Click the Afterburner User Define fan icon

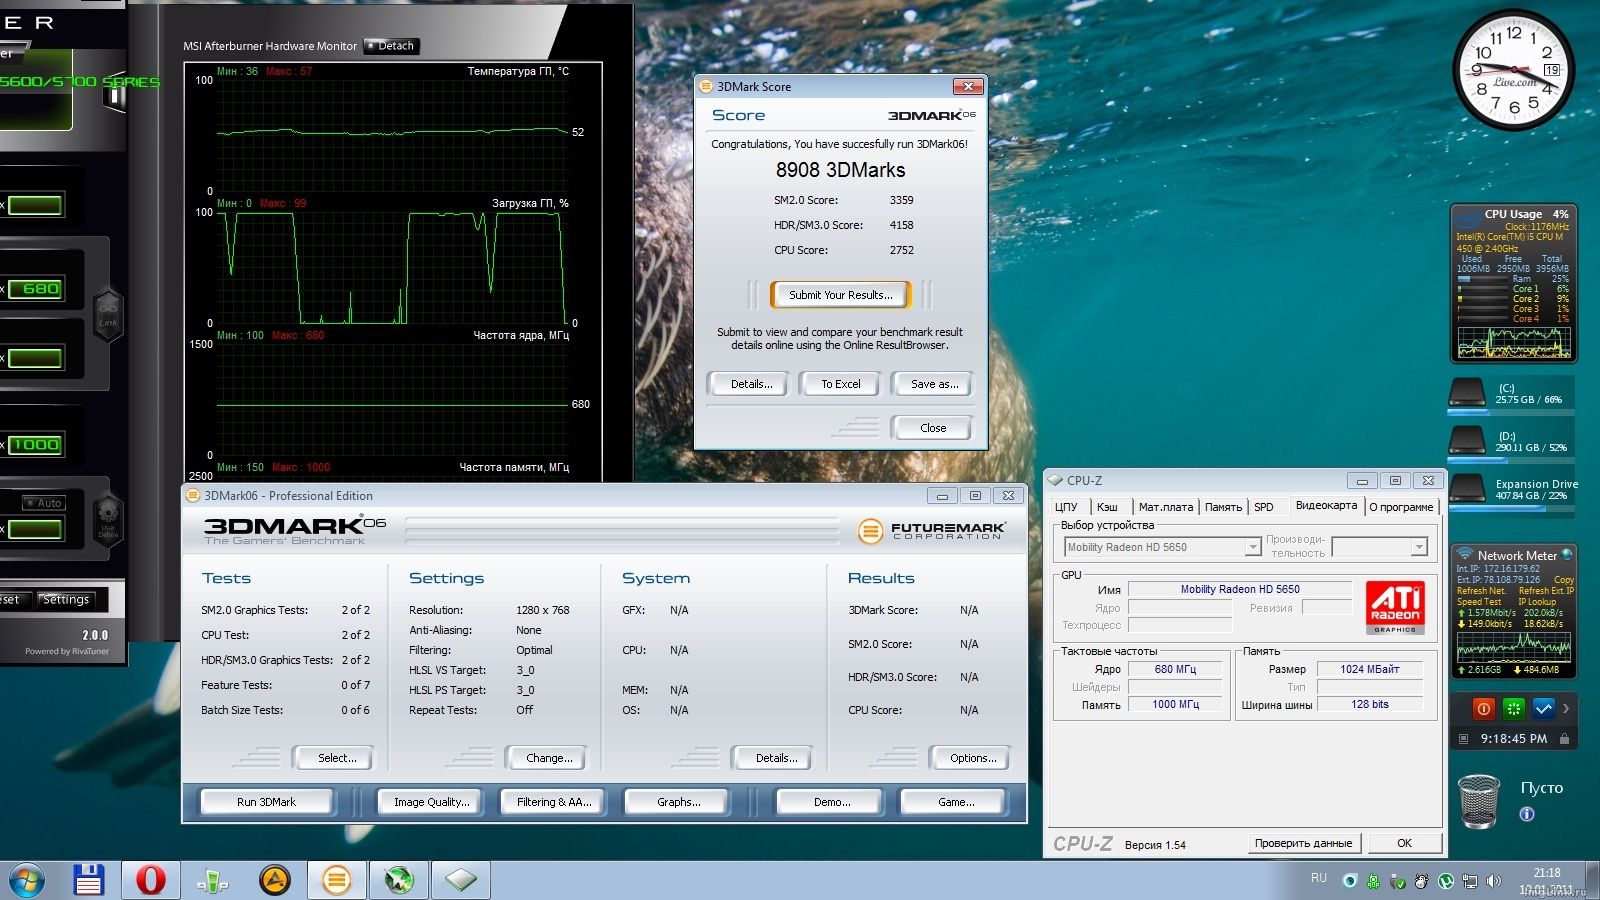pos(108,519)
